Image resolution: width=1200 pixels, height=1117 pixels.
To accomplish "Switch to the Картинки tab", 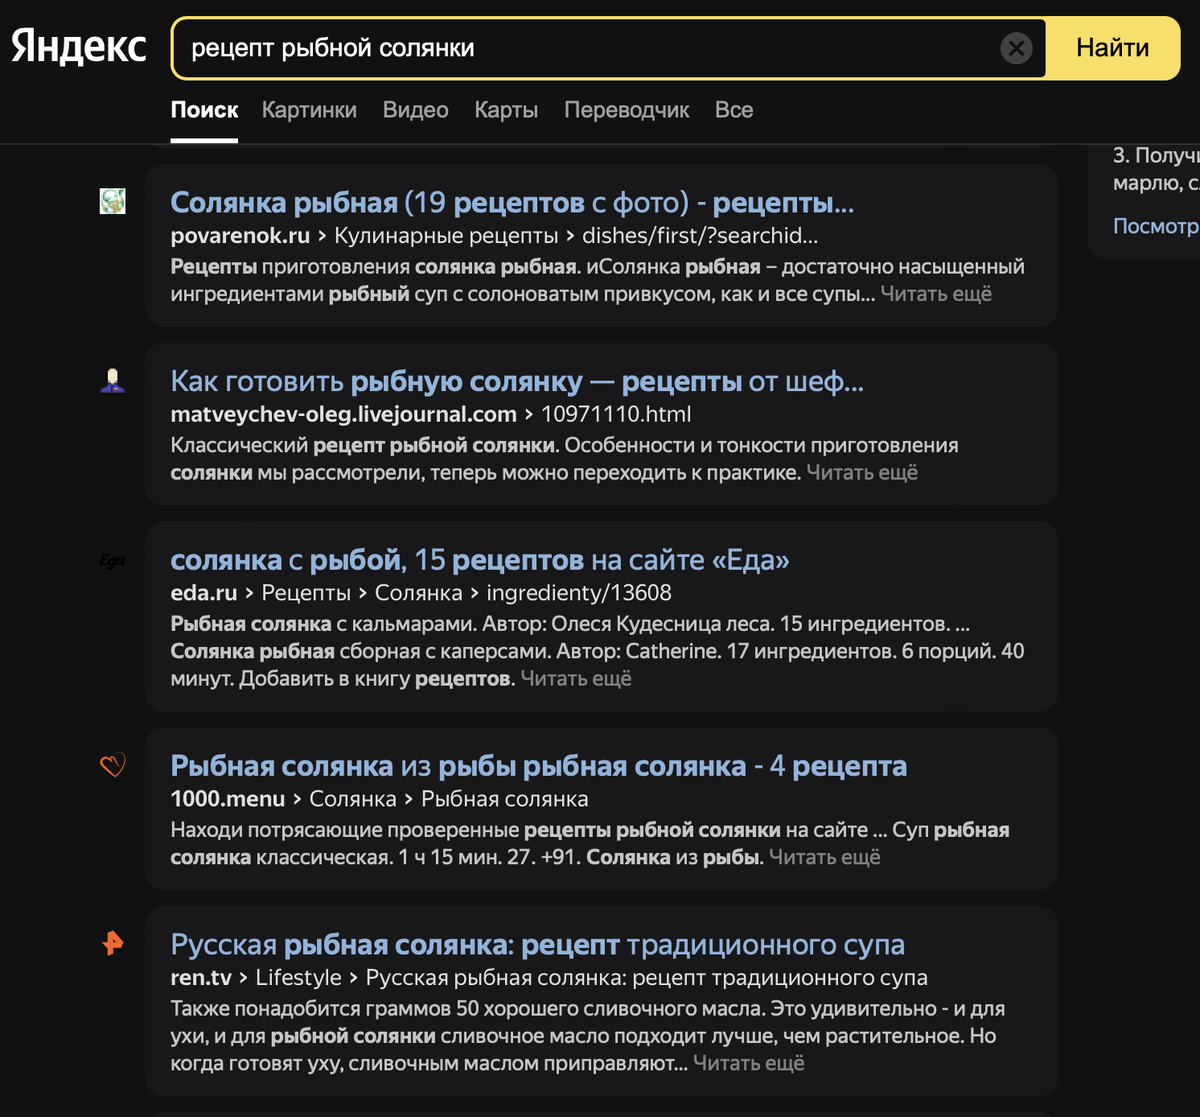I will pos(309,110).
